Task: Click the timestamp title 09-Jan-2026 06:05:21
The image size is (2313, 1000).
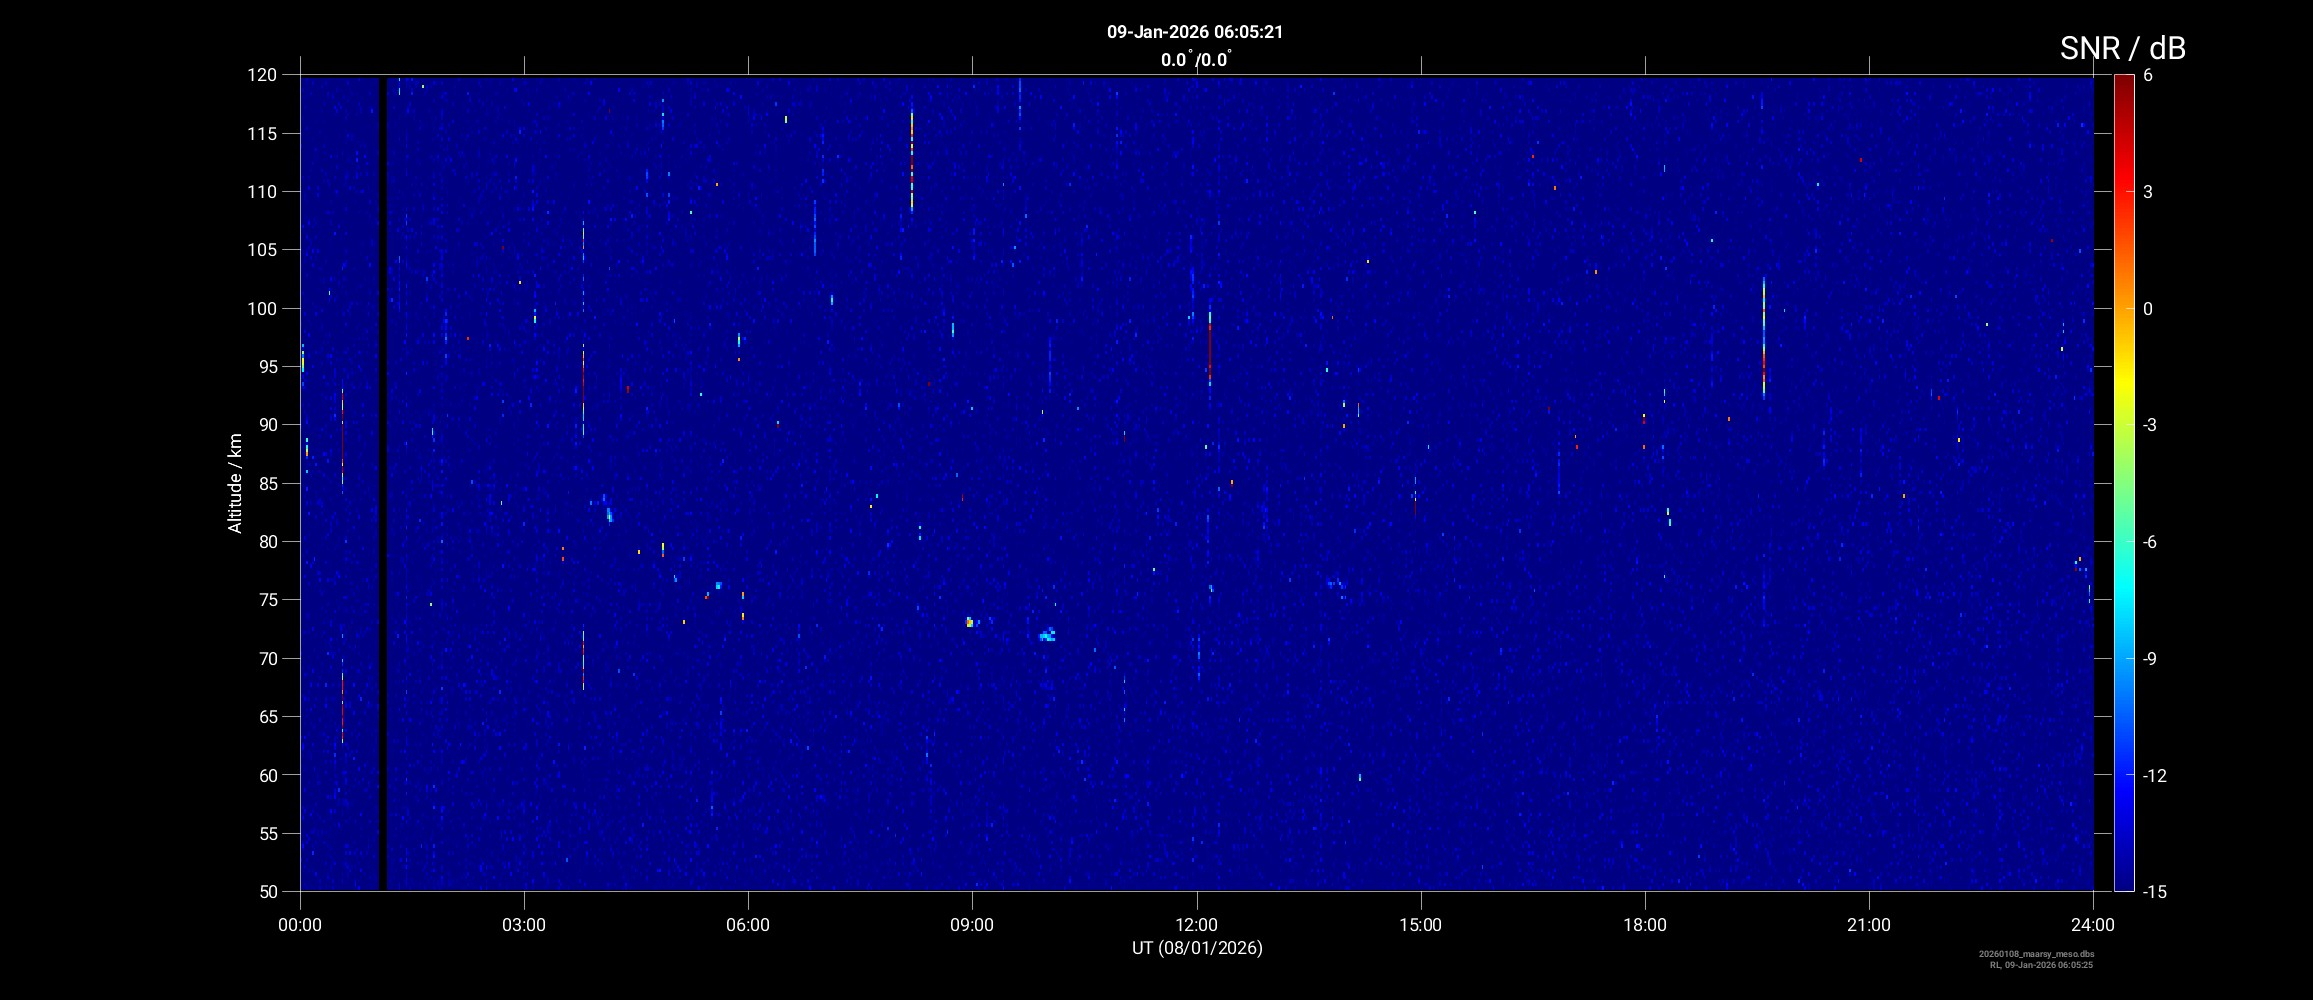Action: coord(1194,32)
